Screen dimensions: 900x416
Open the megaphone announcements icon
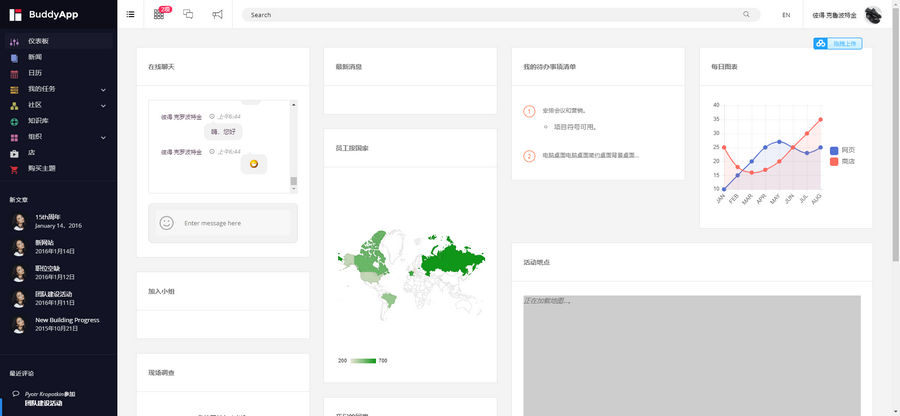(217, 14)
